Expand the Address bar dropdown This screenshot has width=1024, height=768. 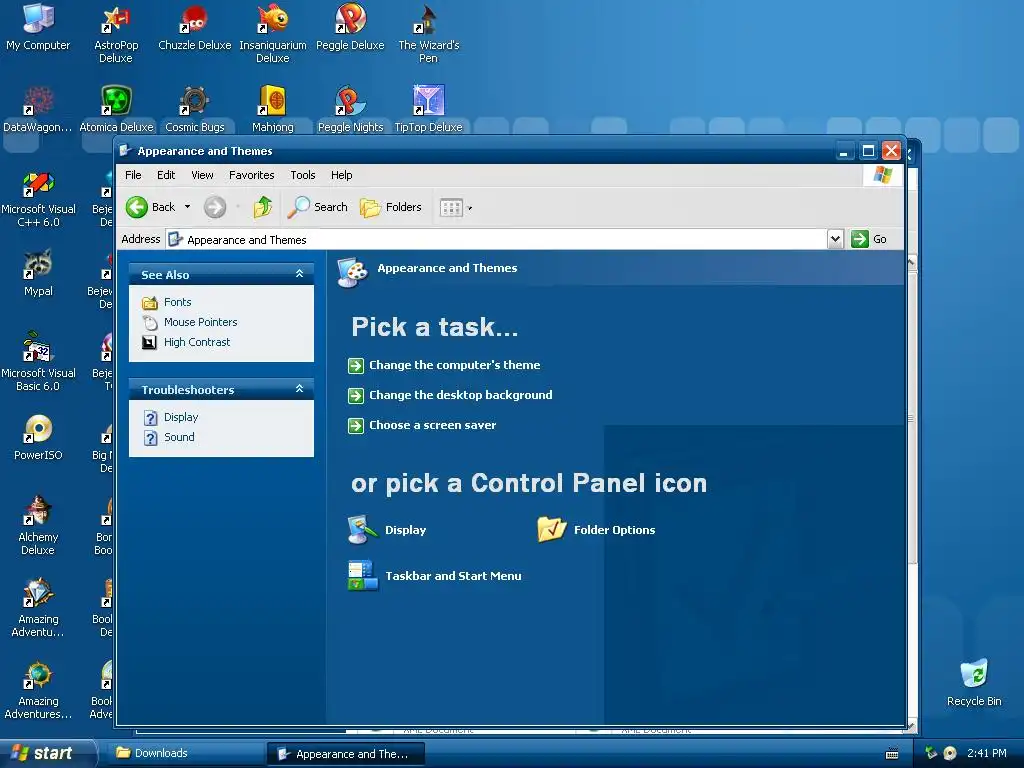coord(835,239)
